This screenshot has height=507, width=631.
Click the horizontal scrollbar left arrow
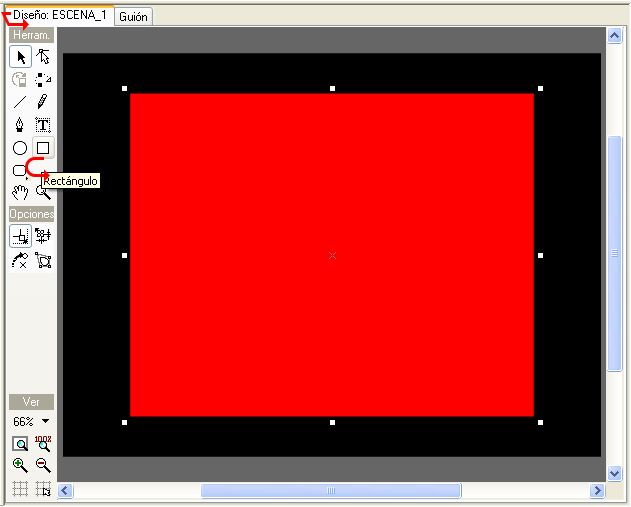pos(65,491)
